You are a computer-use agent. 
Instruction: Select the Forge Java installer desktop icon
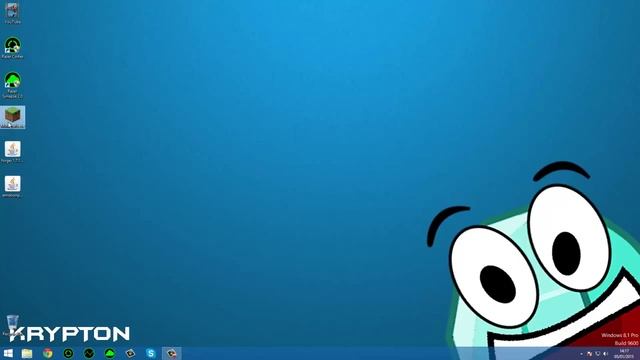point(12,152)
